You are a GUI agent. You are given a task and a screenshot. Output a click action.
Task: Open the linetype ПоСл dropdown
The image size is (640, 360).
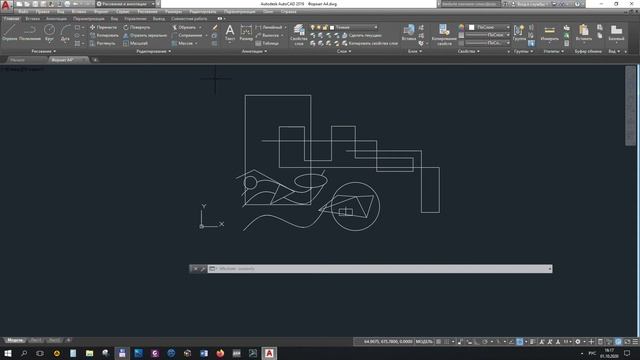pos(488,43)
